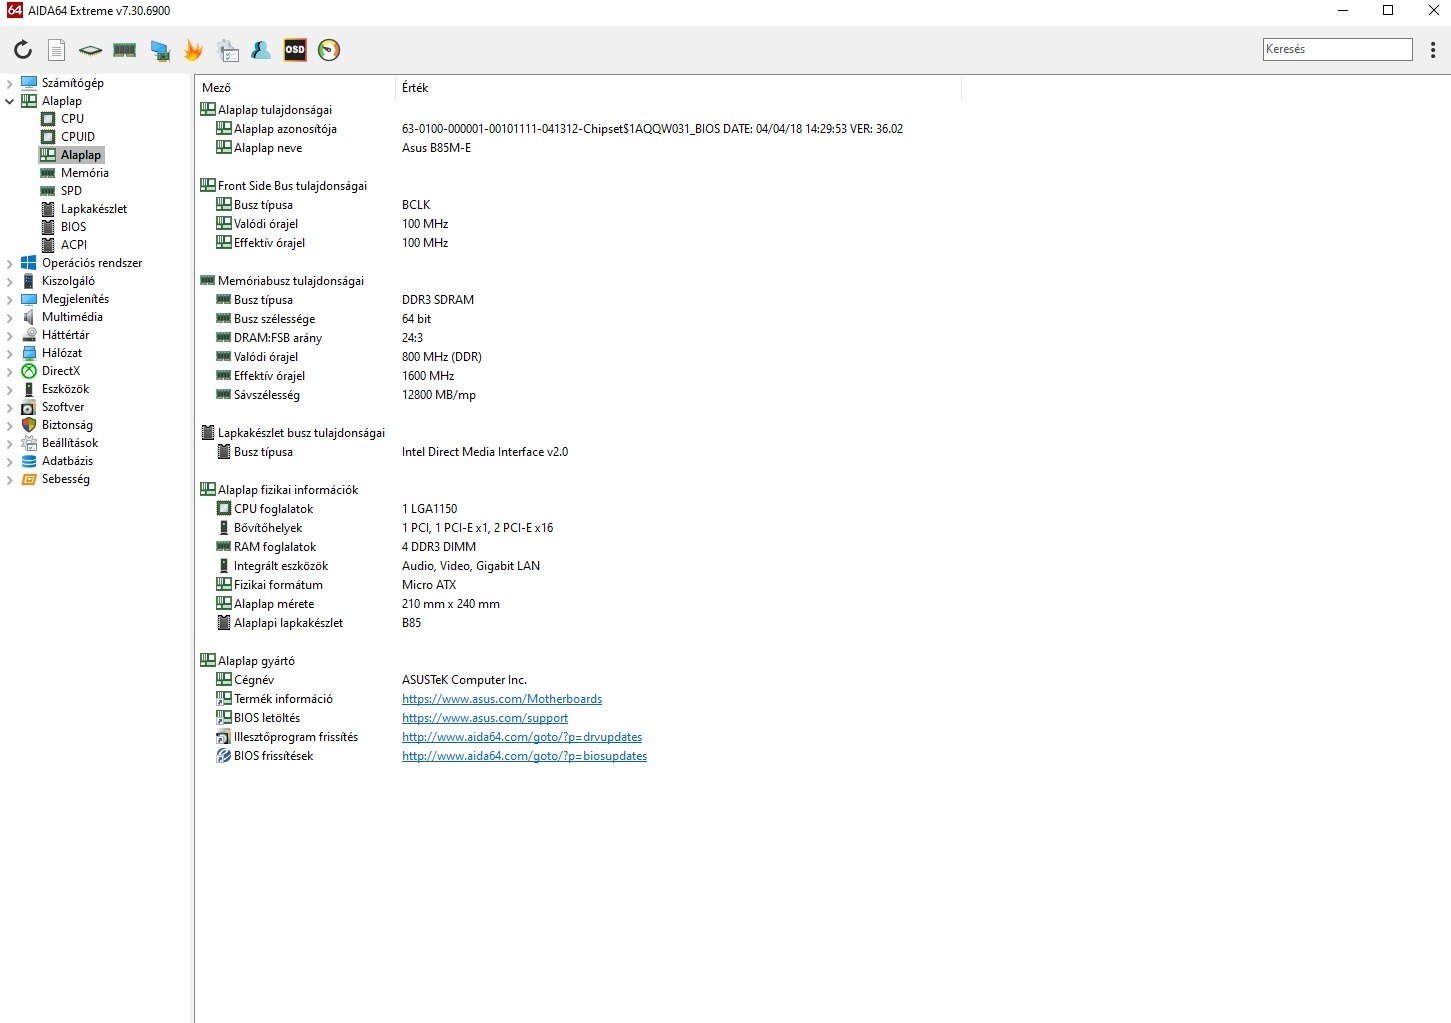Click the user profile toolbar icon

tap(261, 50)
